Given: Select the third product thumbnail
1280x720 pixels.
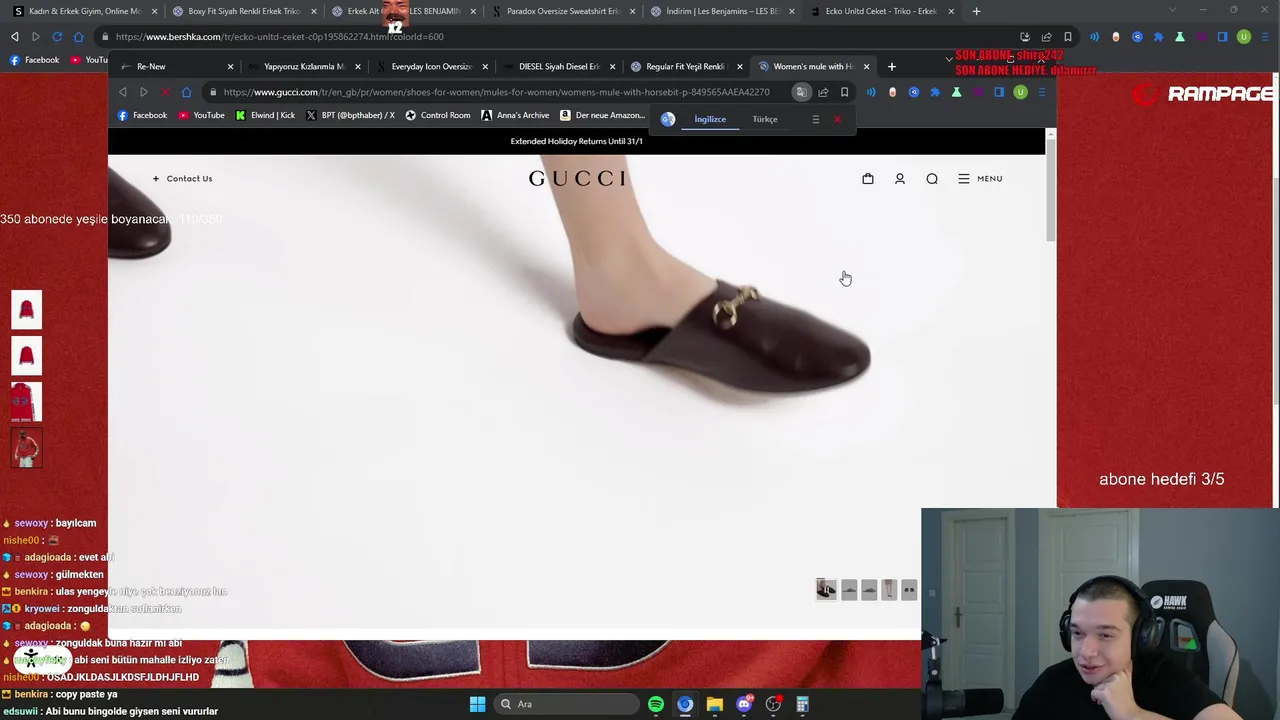Looking at the screenshot, I should 869,590.
